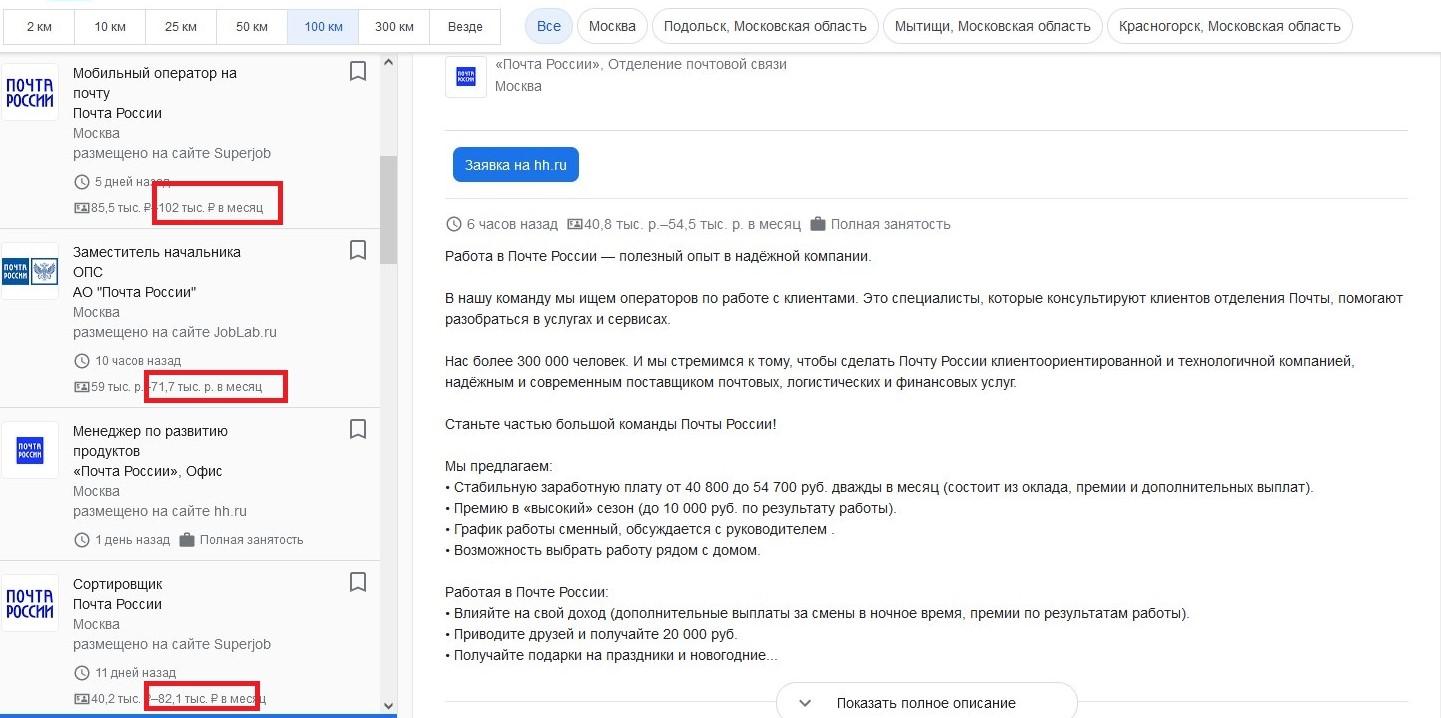Click 6 часов назад timestamp in details

tap(512, 224)
